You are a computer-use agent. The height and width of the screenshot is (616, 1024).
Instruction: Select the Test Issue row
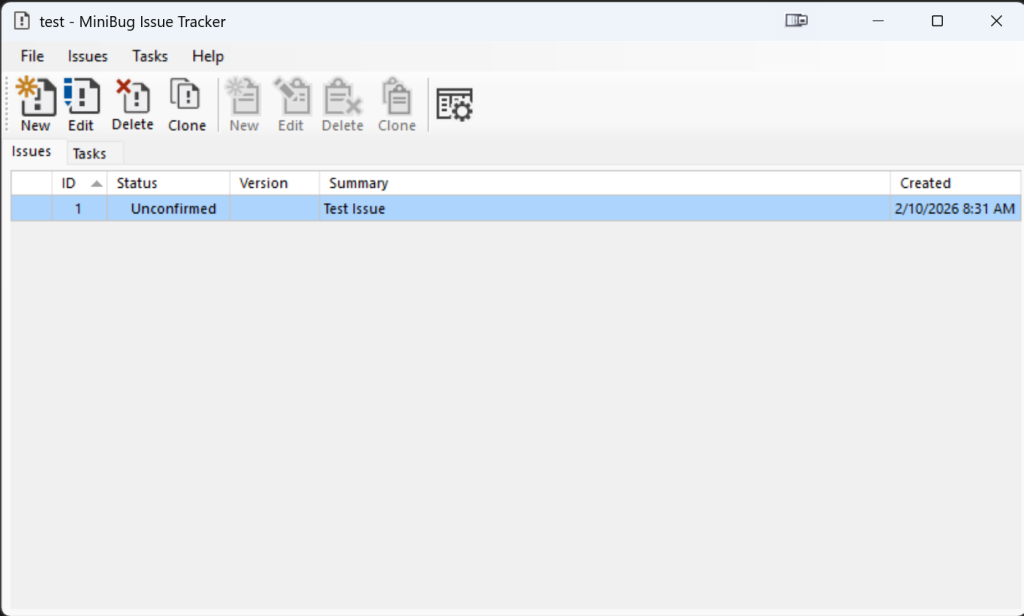[400, 208]
